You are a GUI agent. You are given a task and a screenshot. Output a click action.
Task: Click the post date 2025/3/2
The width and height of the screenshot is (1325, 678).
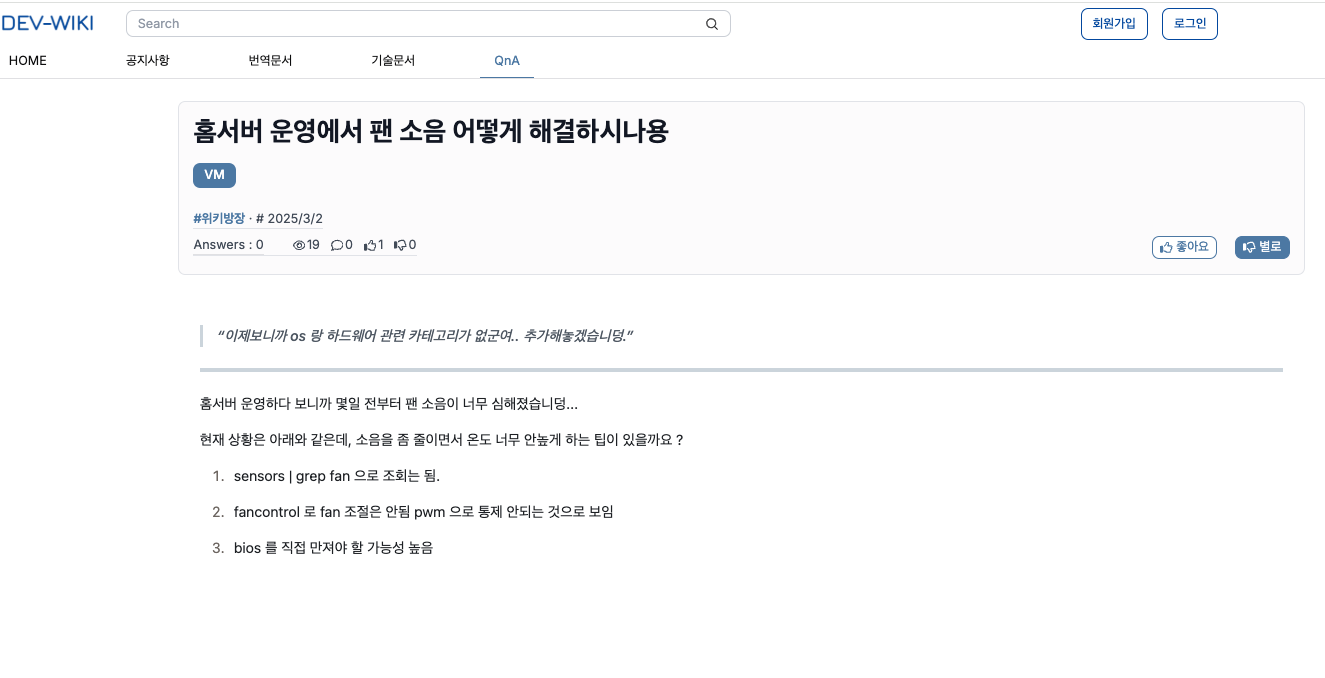[295, 218]
